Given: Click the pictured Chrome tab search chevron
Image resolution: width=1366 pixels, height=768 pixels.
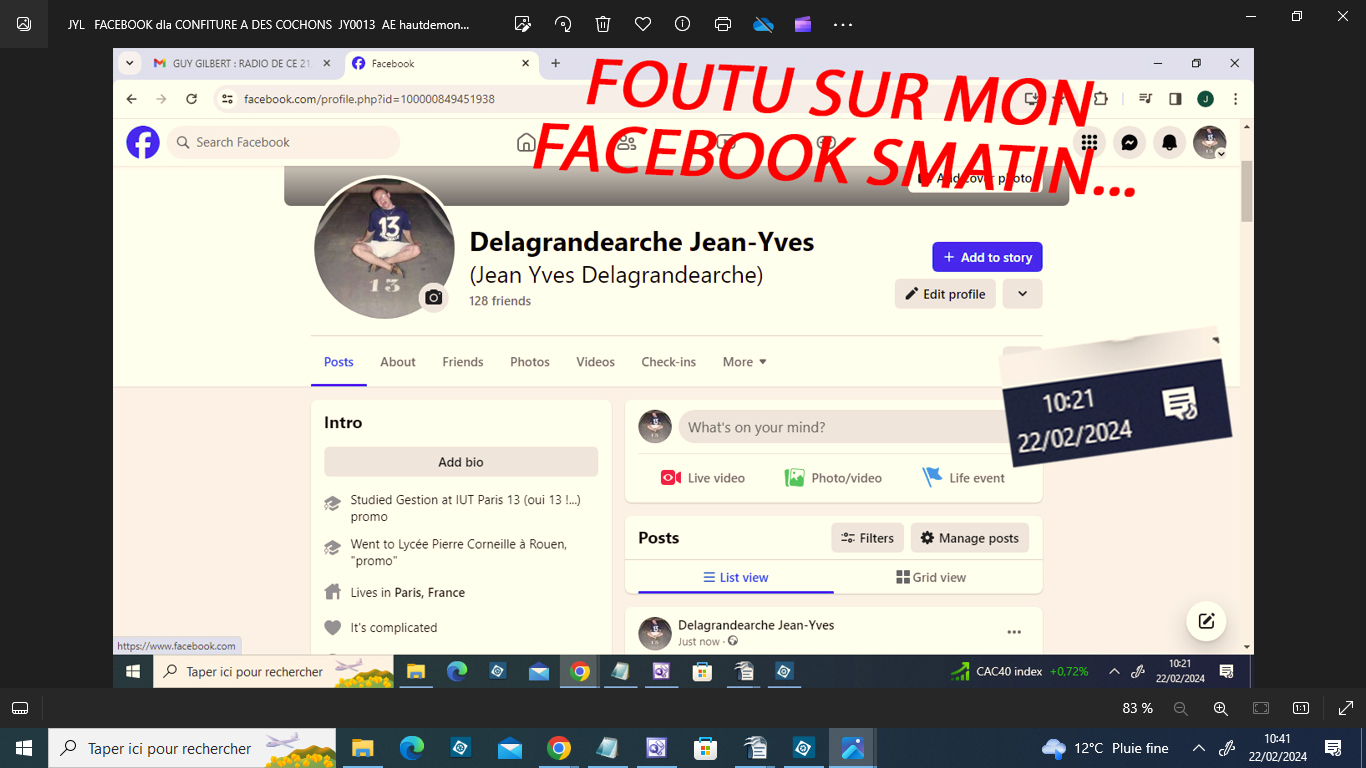Looking at the screenshot, I should (x=129, y=63).
